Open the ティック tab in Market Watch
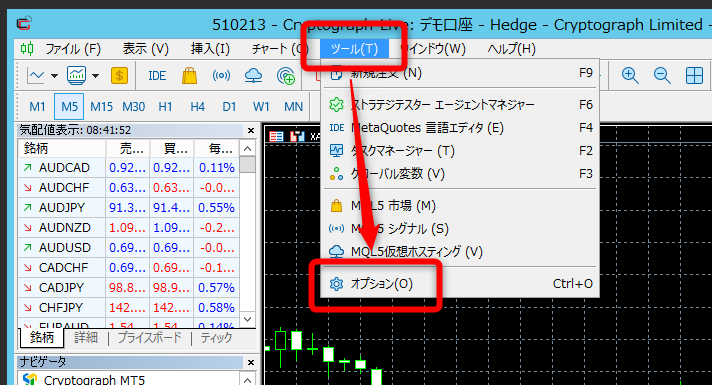712x385 pixels. click(x=217, y=337)
